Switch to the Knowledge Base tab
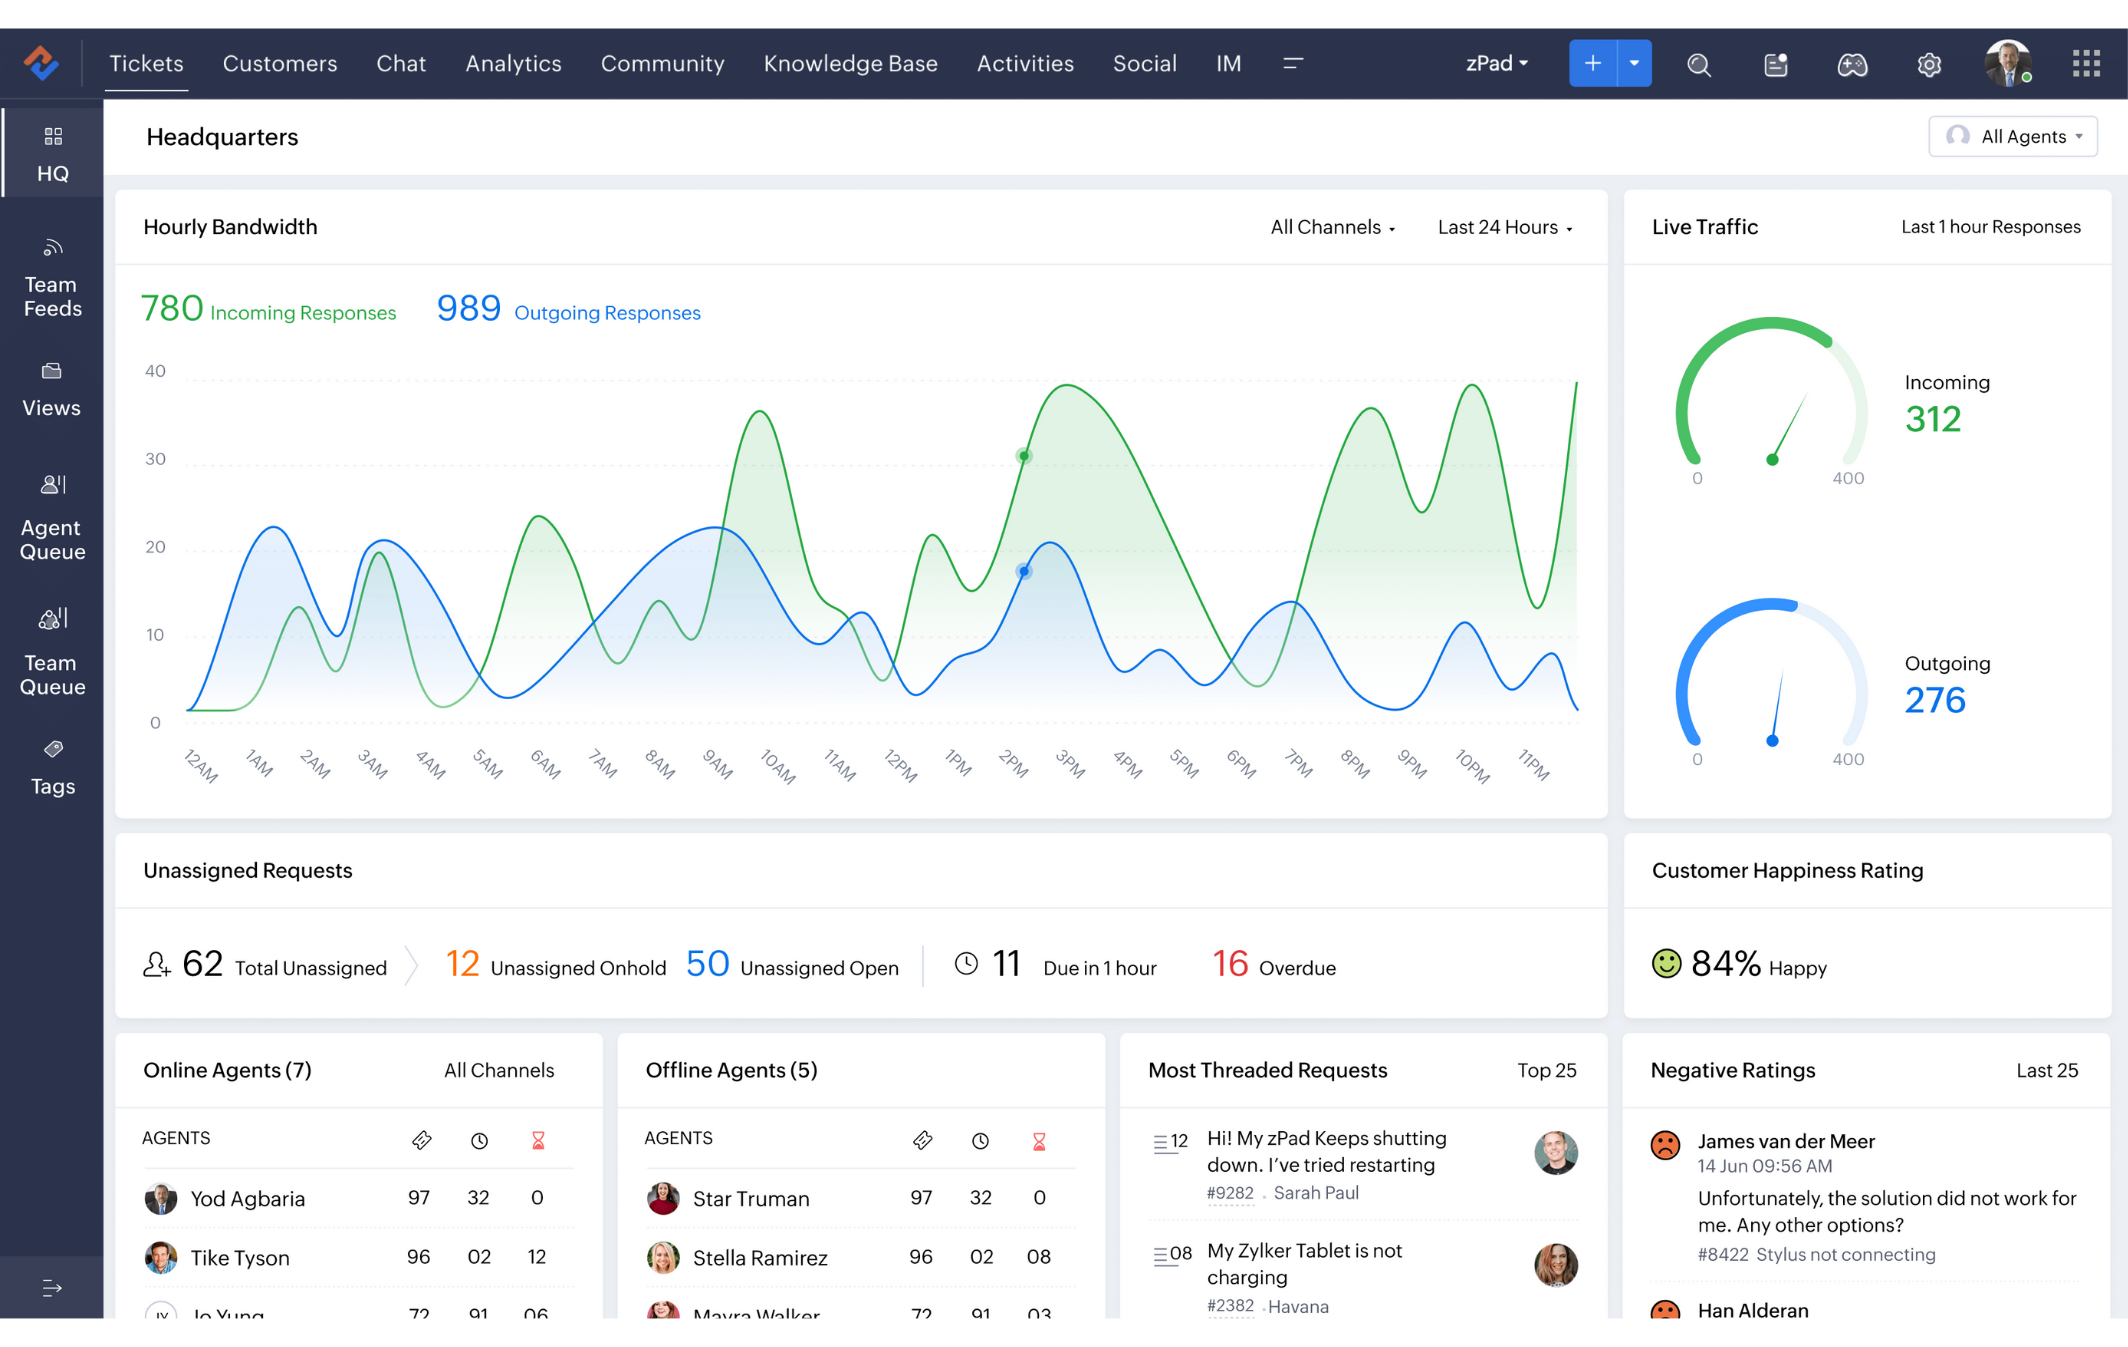The image size is (2128, 1347). coord(850,63)
